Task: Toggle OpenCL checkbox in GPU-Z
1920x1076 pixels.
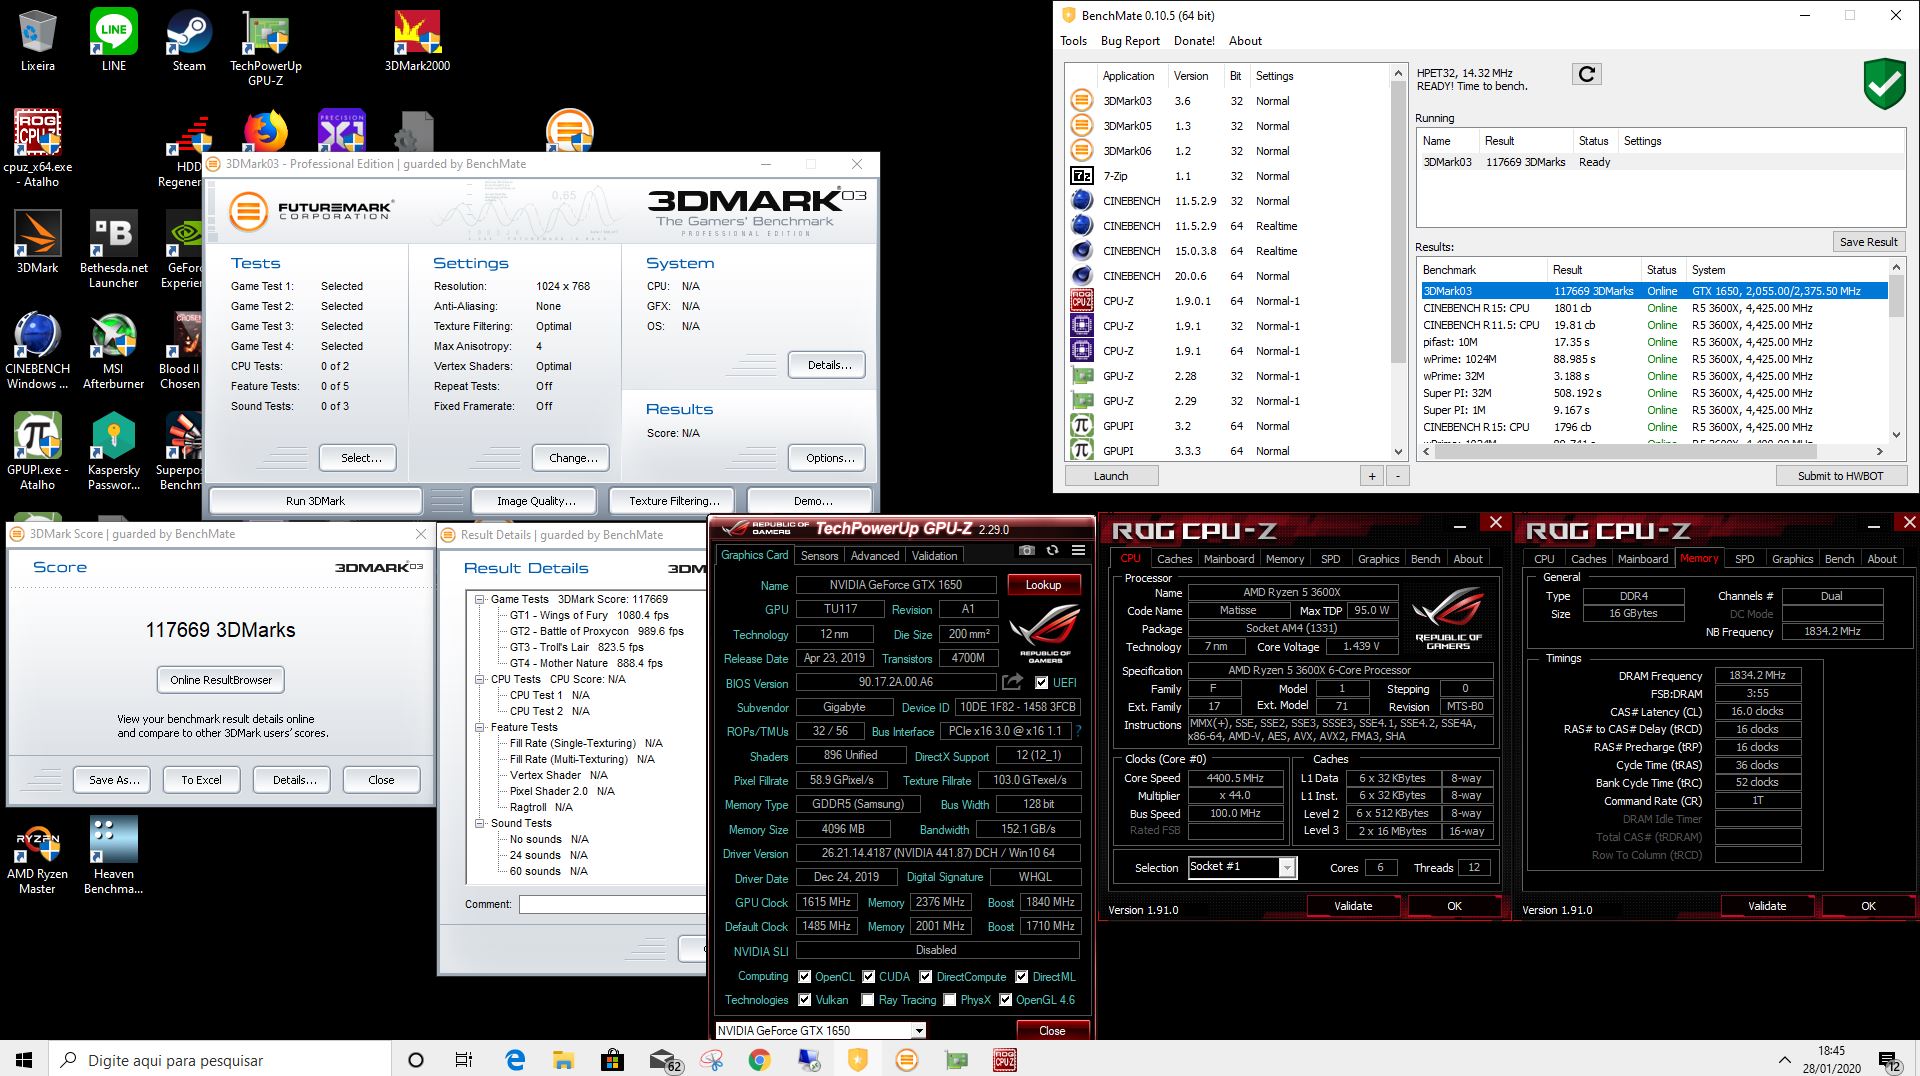Action: point(804,977)
